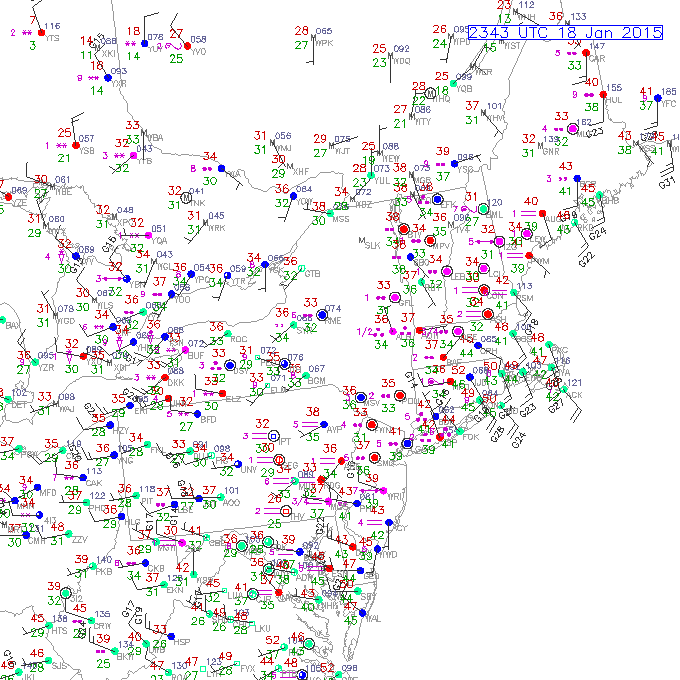
Task: Select the BUF station identifier
Action: point(196,355)
